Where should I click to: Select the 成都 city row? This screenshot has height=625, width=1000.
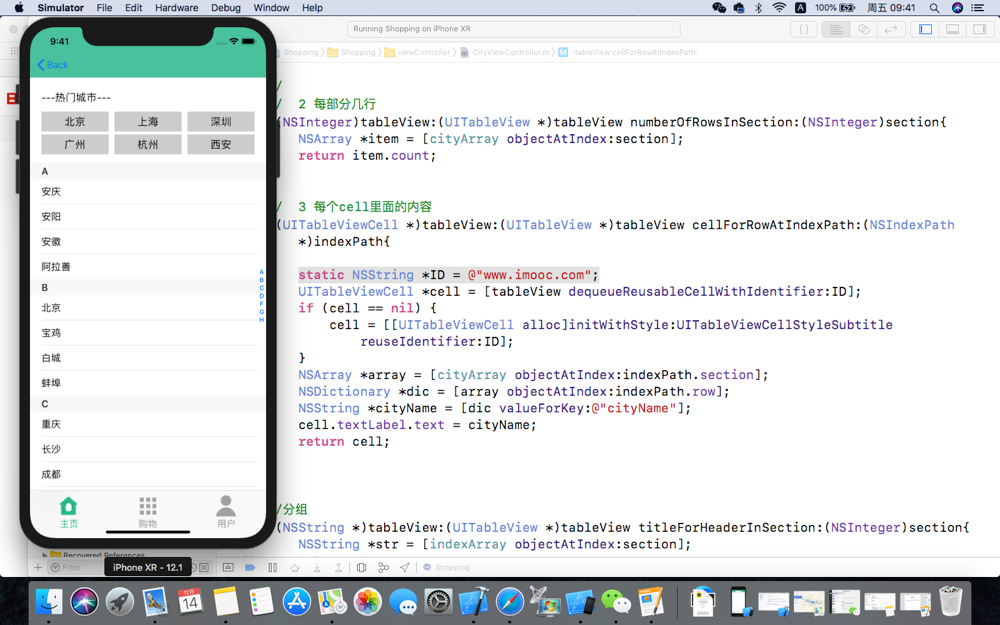148,474
